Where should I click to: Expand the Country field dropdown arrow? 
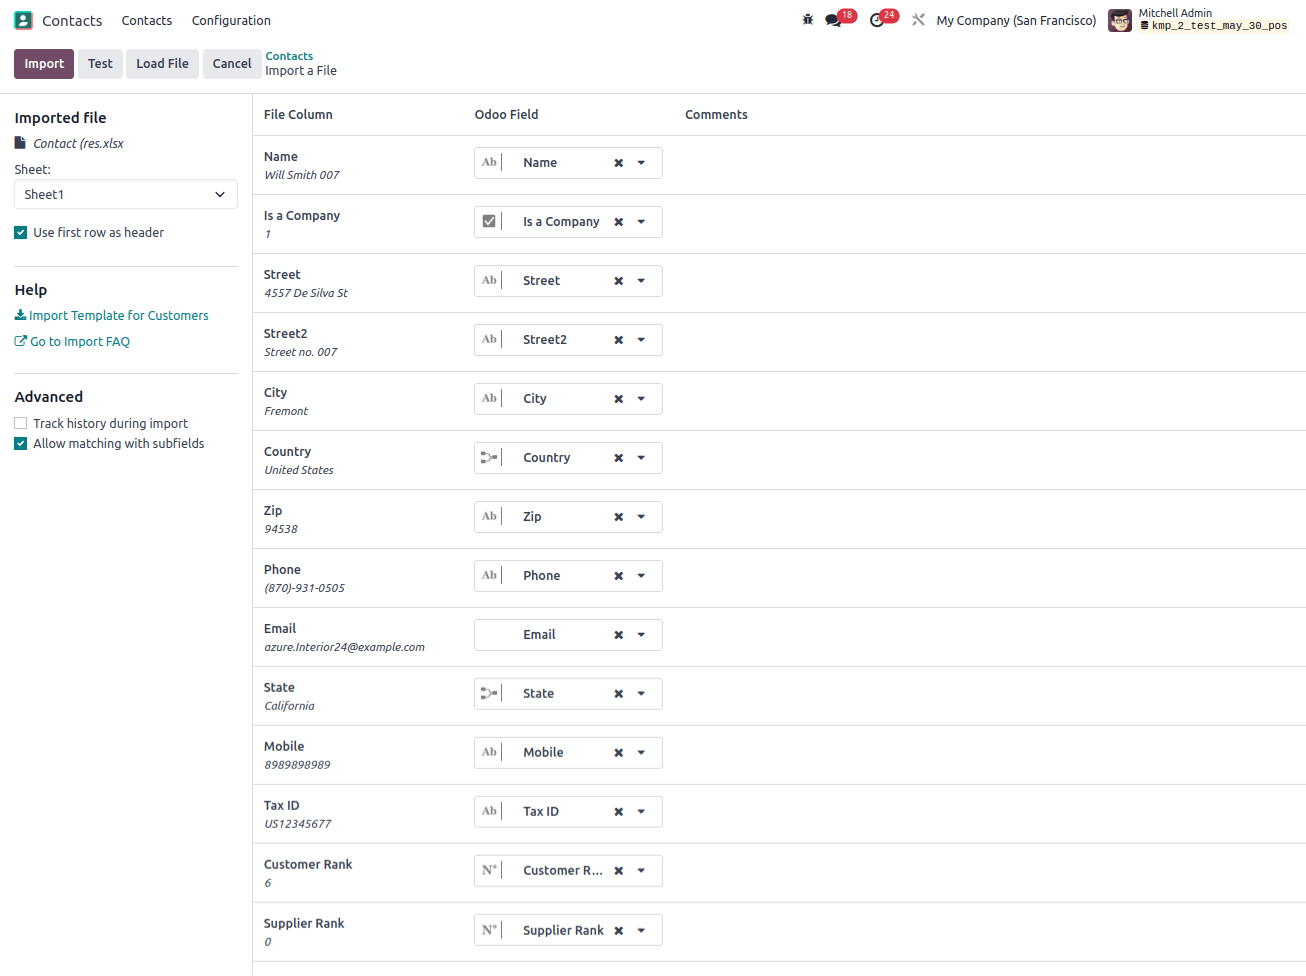641,458
